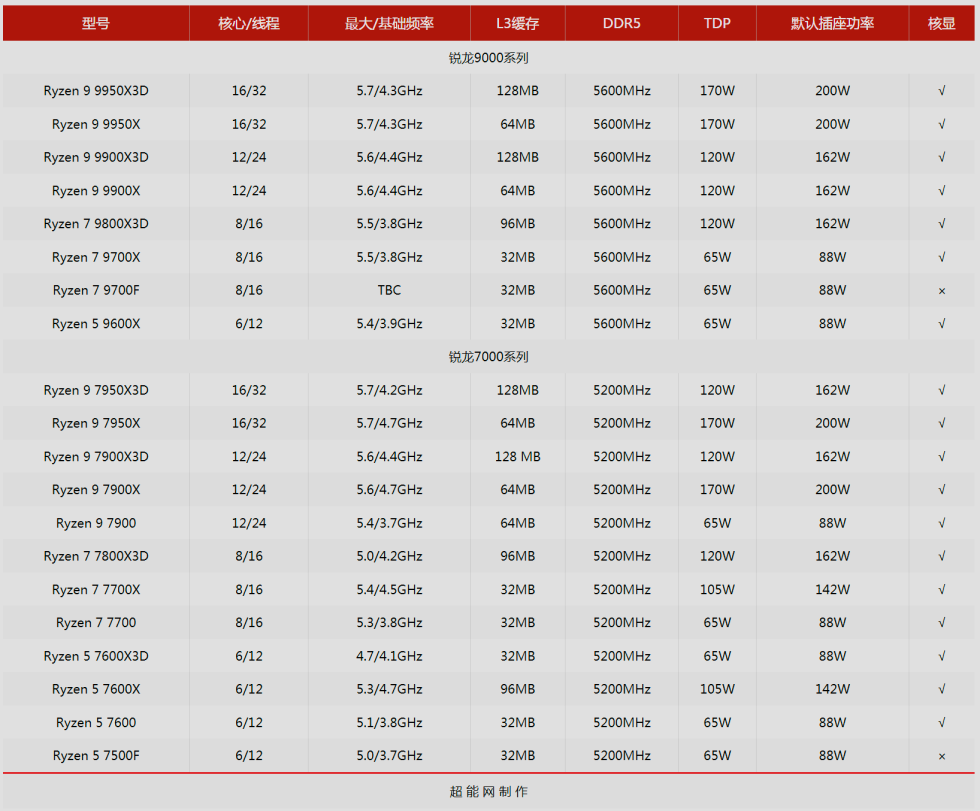The image size is (980, 811).
Task: Click the 142W socket power of Ryzen 7 7700X
Action: click(832, 590)
